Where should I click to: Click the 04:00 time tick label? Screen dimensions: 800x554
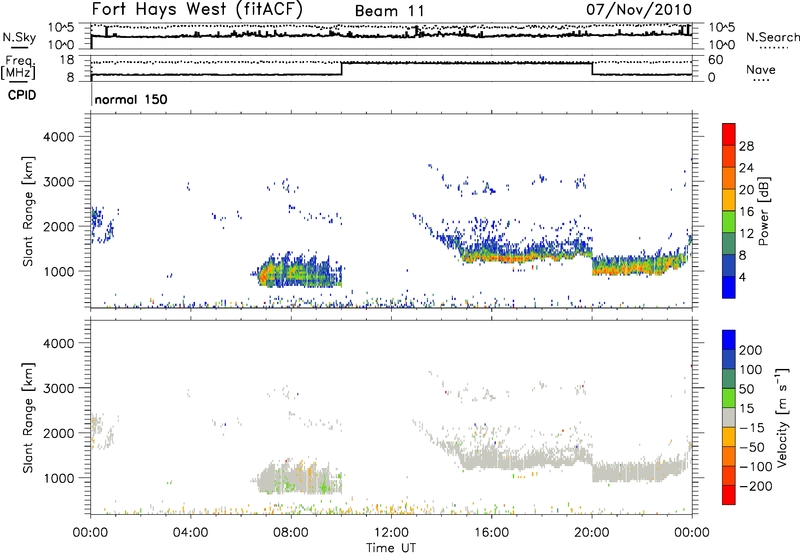[x=190, y=533]
